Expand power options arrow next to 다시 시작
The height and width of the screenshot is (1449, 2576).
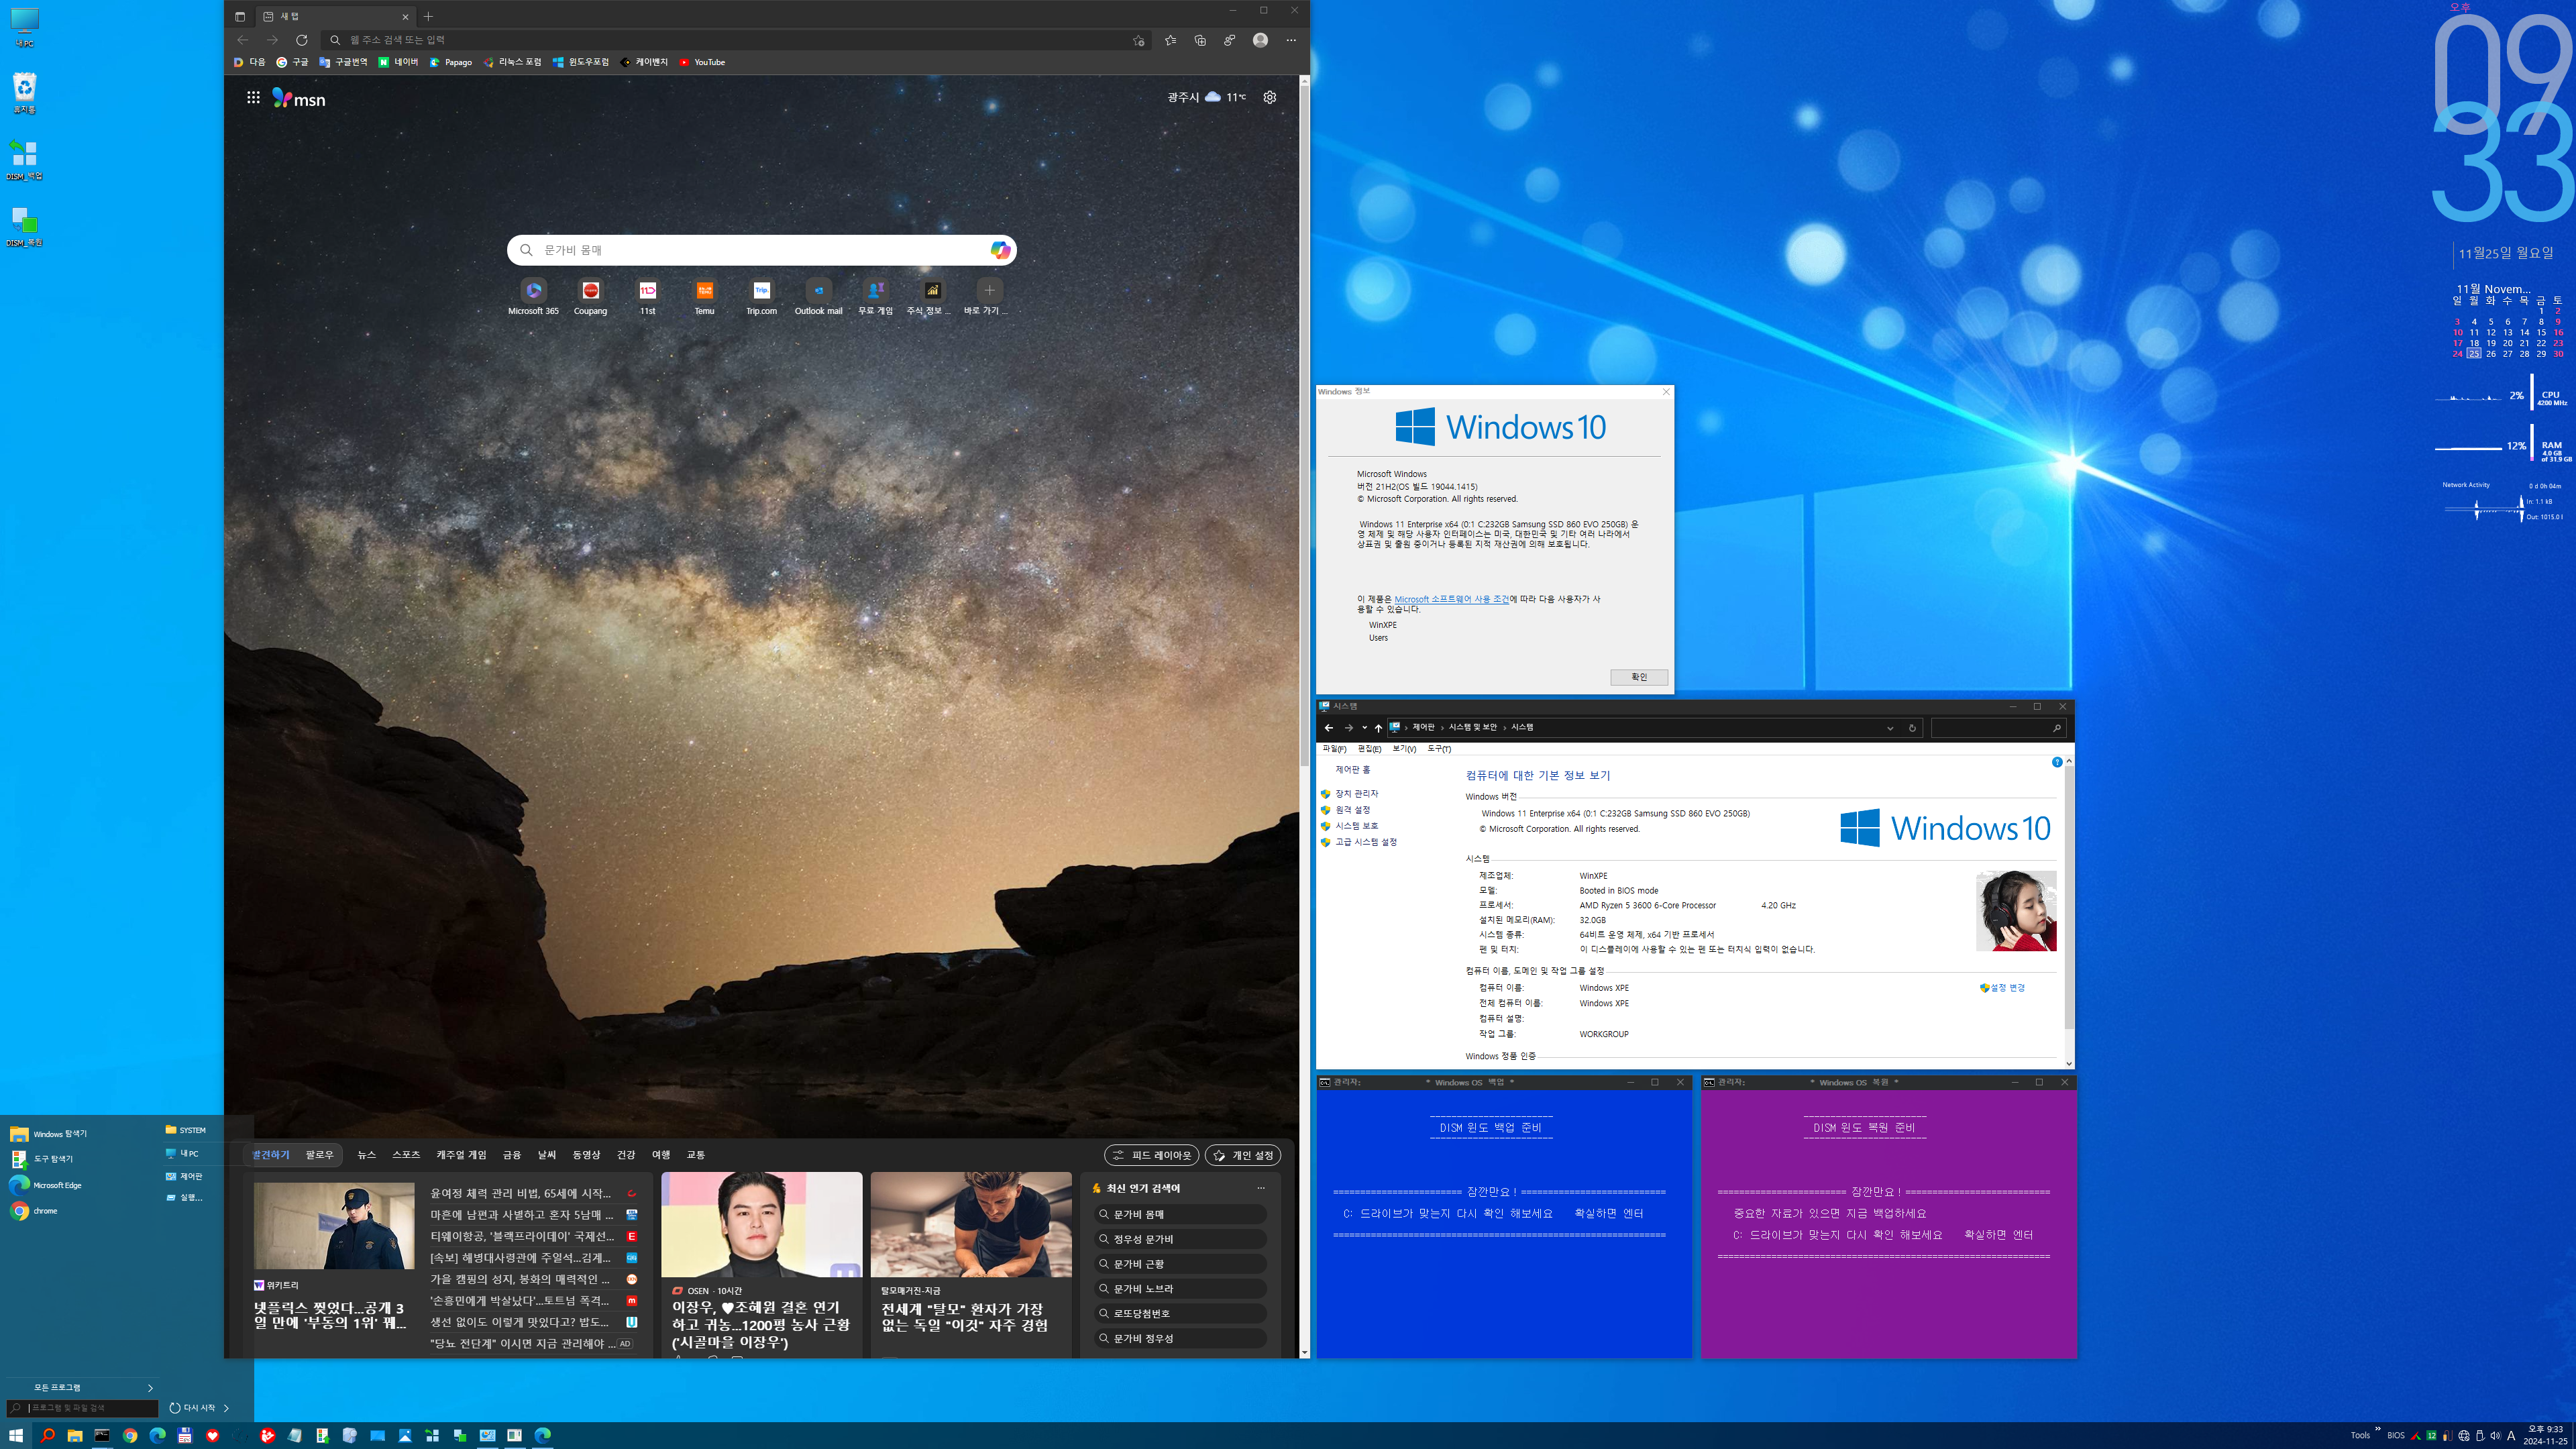(x=226, y=1407)
